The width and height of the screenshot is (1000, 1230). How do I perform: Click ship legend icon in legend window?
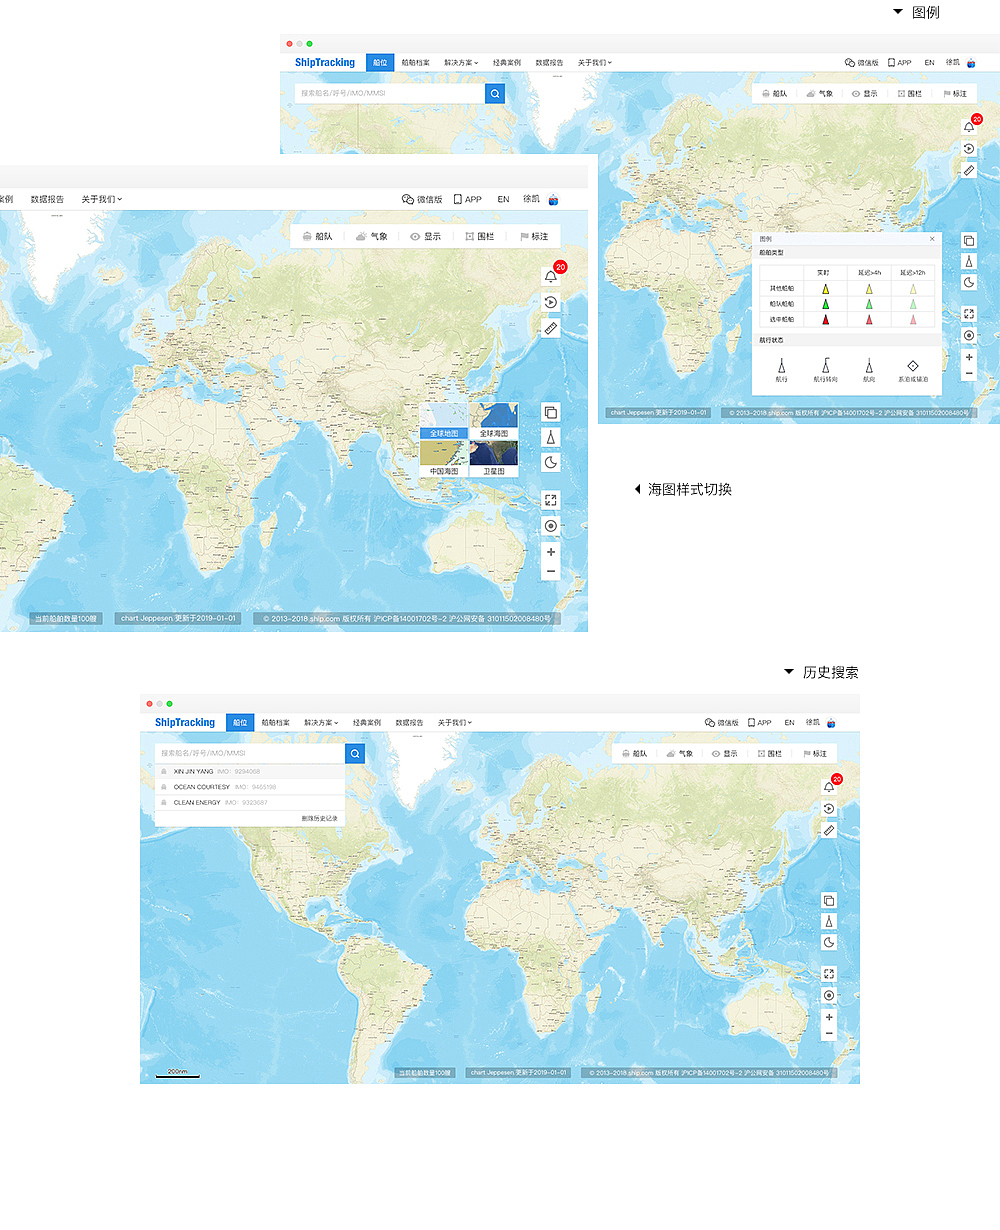969,261
